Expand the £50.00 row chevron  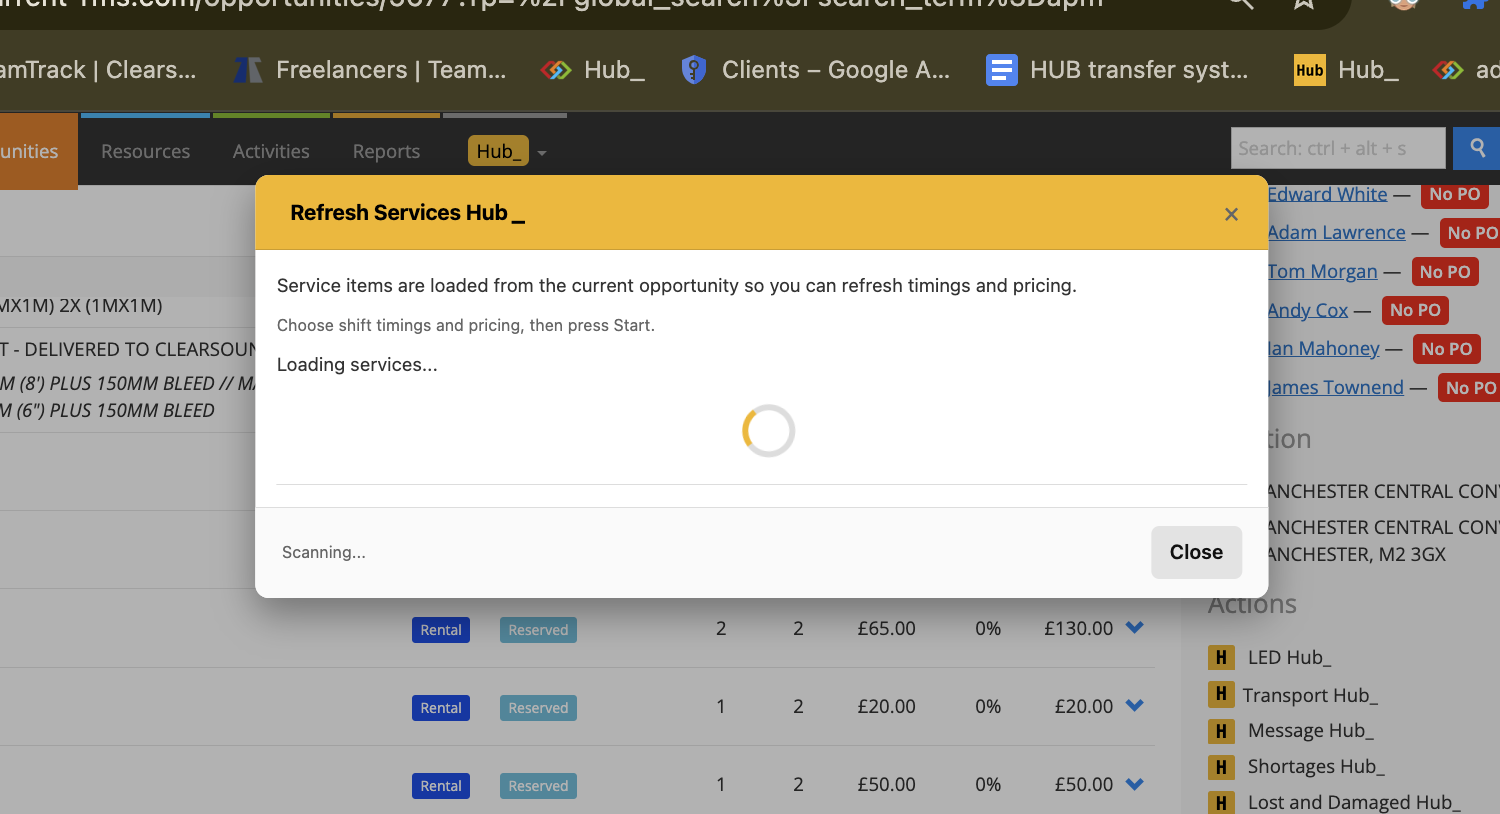[1134, 784]
